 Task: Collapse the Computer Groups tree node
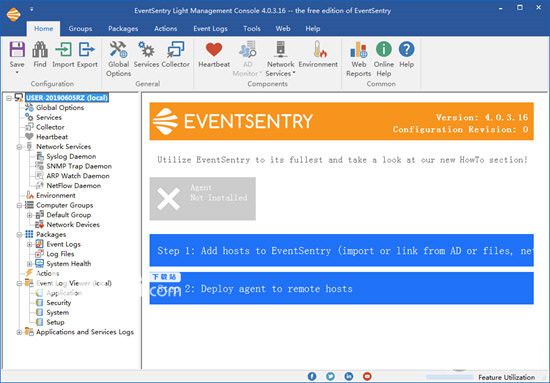19,206
